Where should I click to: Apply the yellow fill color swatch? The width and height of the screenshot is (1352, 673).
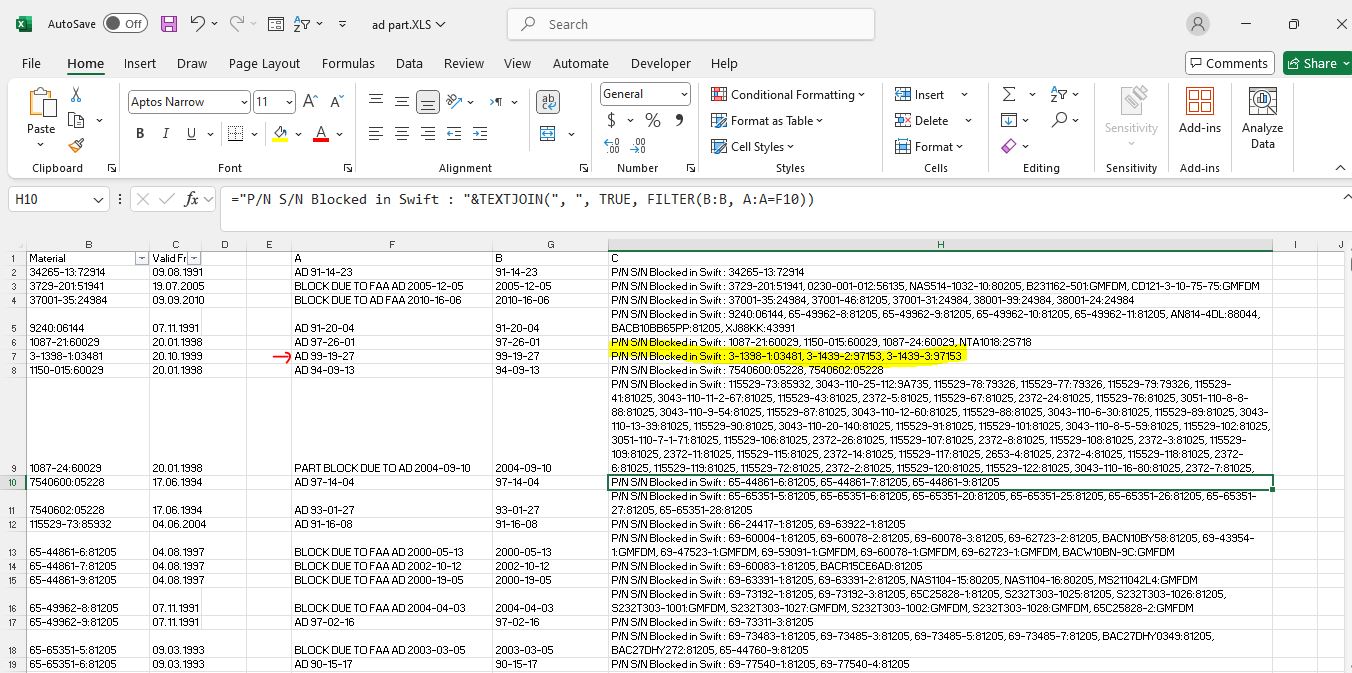pos(280,134)
